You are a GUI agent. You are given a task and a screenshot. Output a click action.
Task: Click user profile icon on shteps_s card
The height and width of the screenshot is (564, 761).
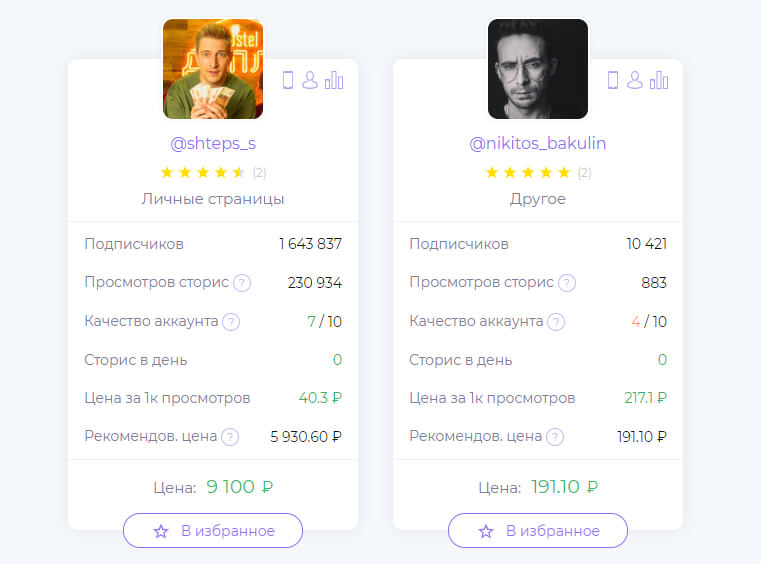coord(310,81)
